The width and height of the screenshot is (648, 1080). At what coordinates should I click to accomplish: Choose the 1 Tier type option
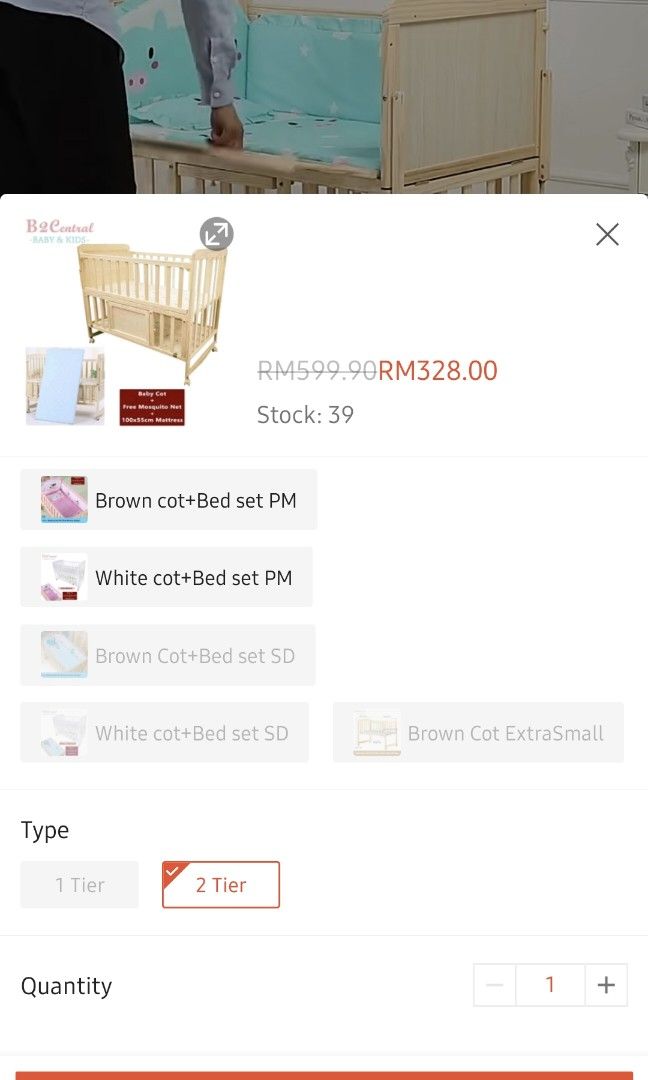coord(79,884)
